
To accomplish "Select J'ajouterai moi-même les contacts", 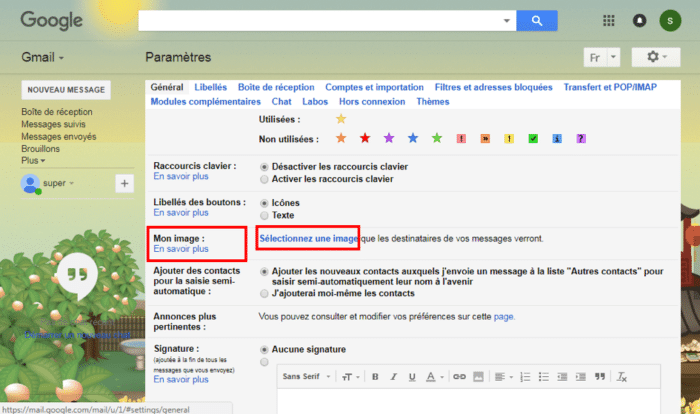I will tap(264, 293).
